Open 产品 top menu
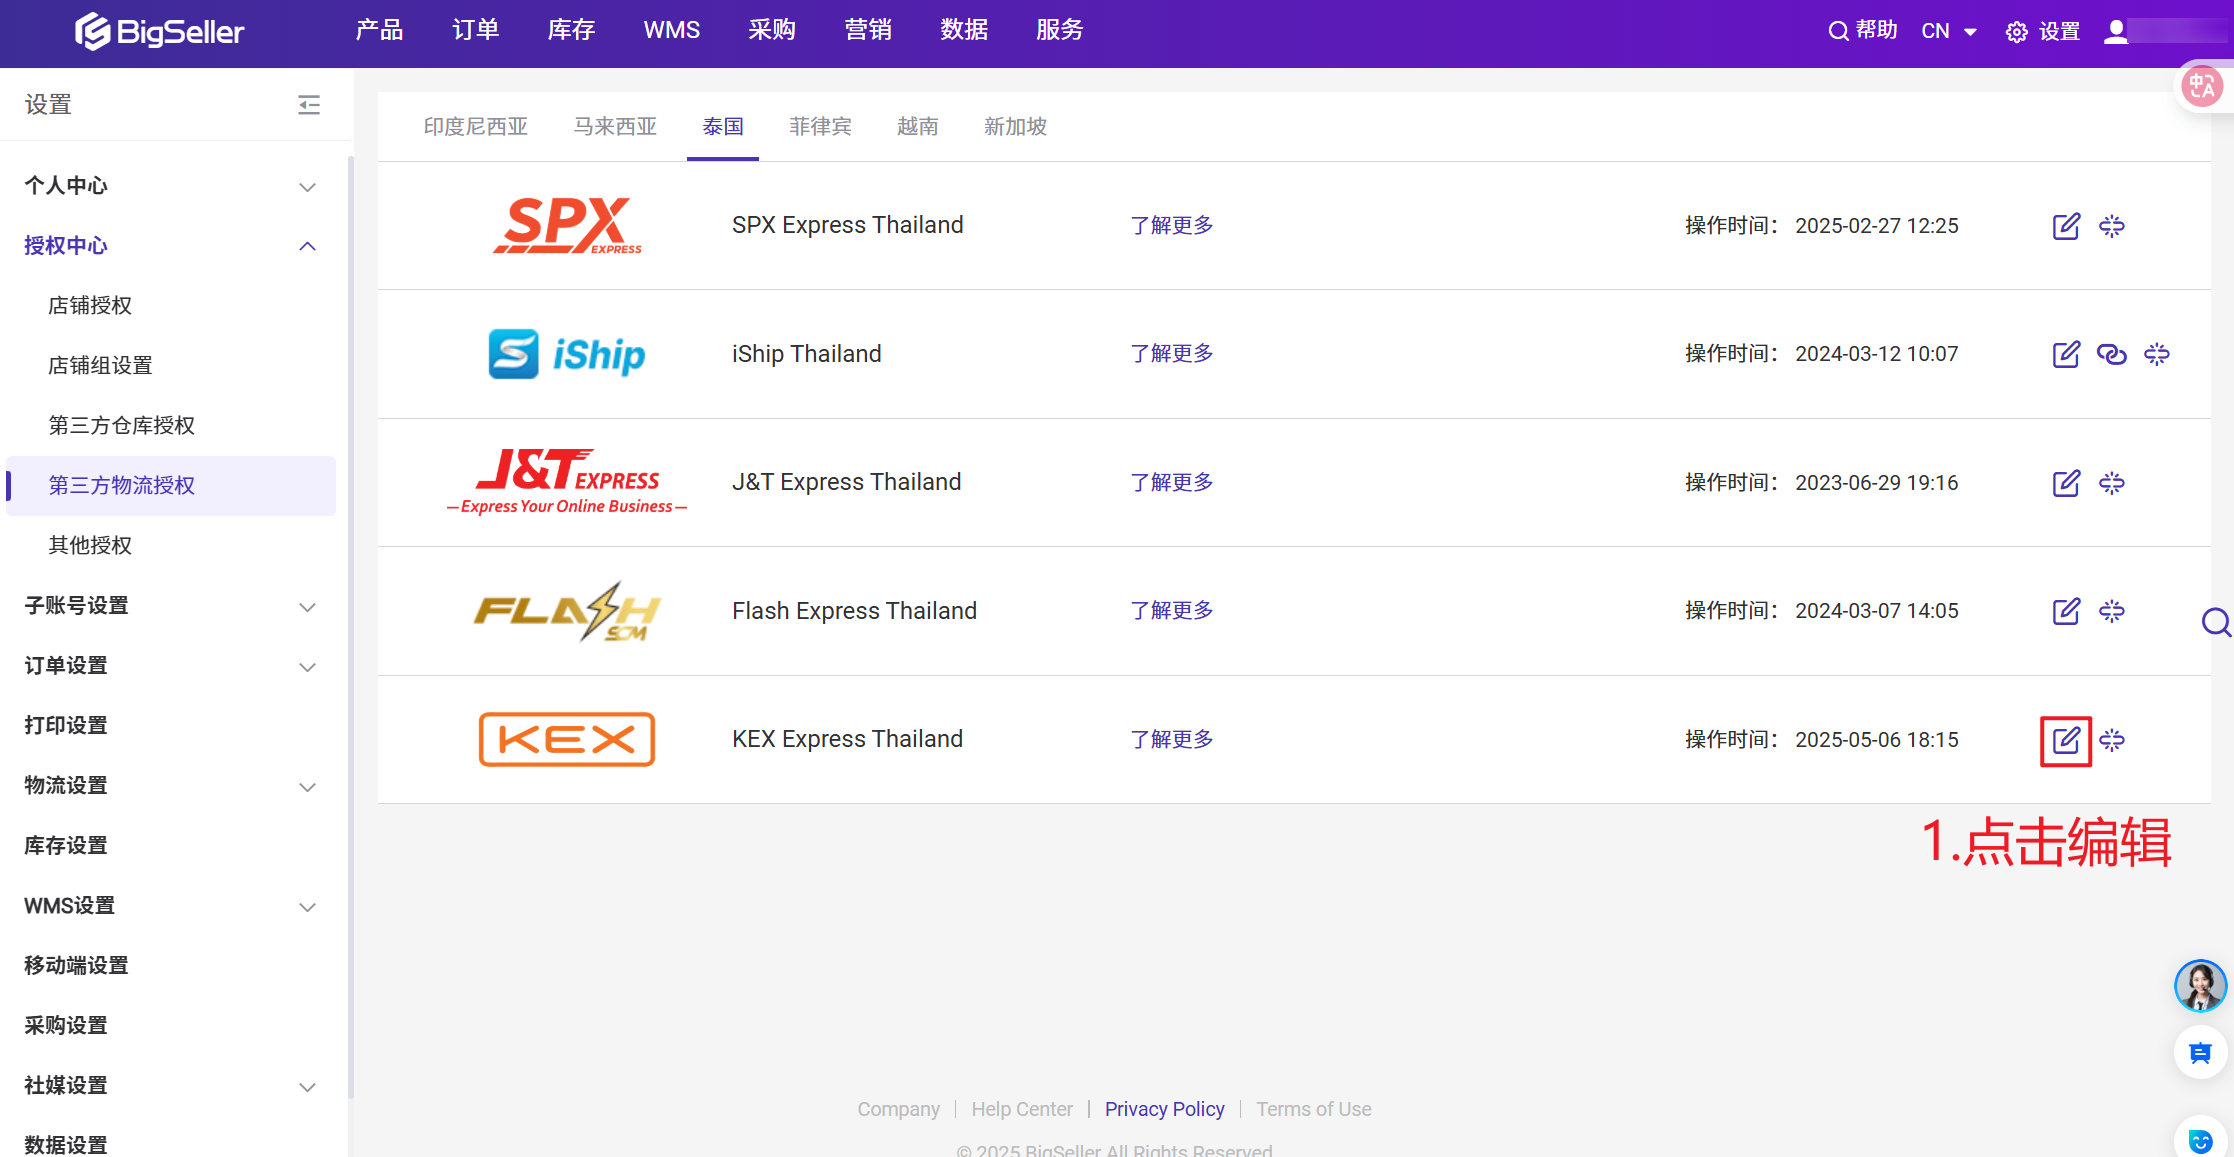 pyautogui.click(x=379, y=30)
